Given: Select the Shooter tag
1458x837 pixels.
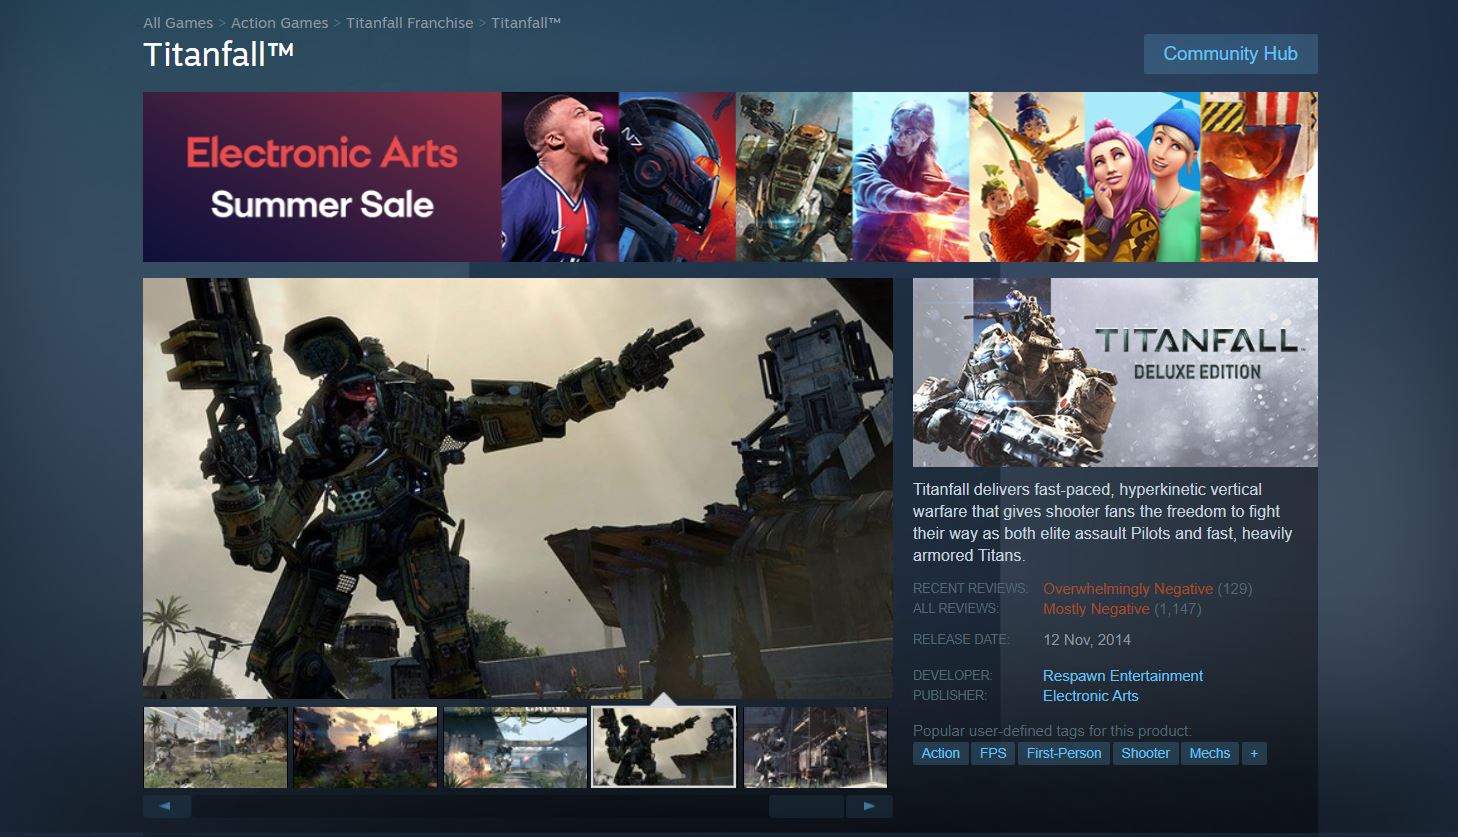Looking at the screenshot, I should click(1145, 753).
